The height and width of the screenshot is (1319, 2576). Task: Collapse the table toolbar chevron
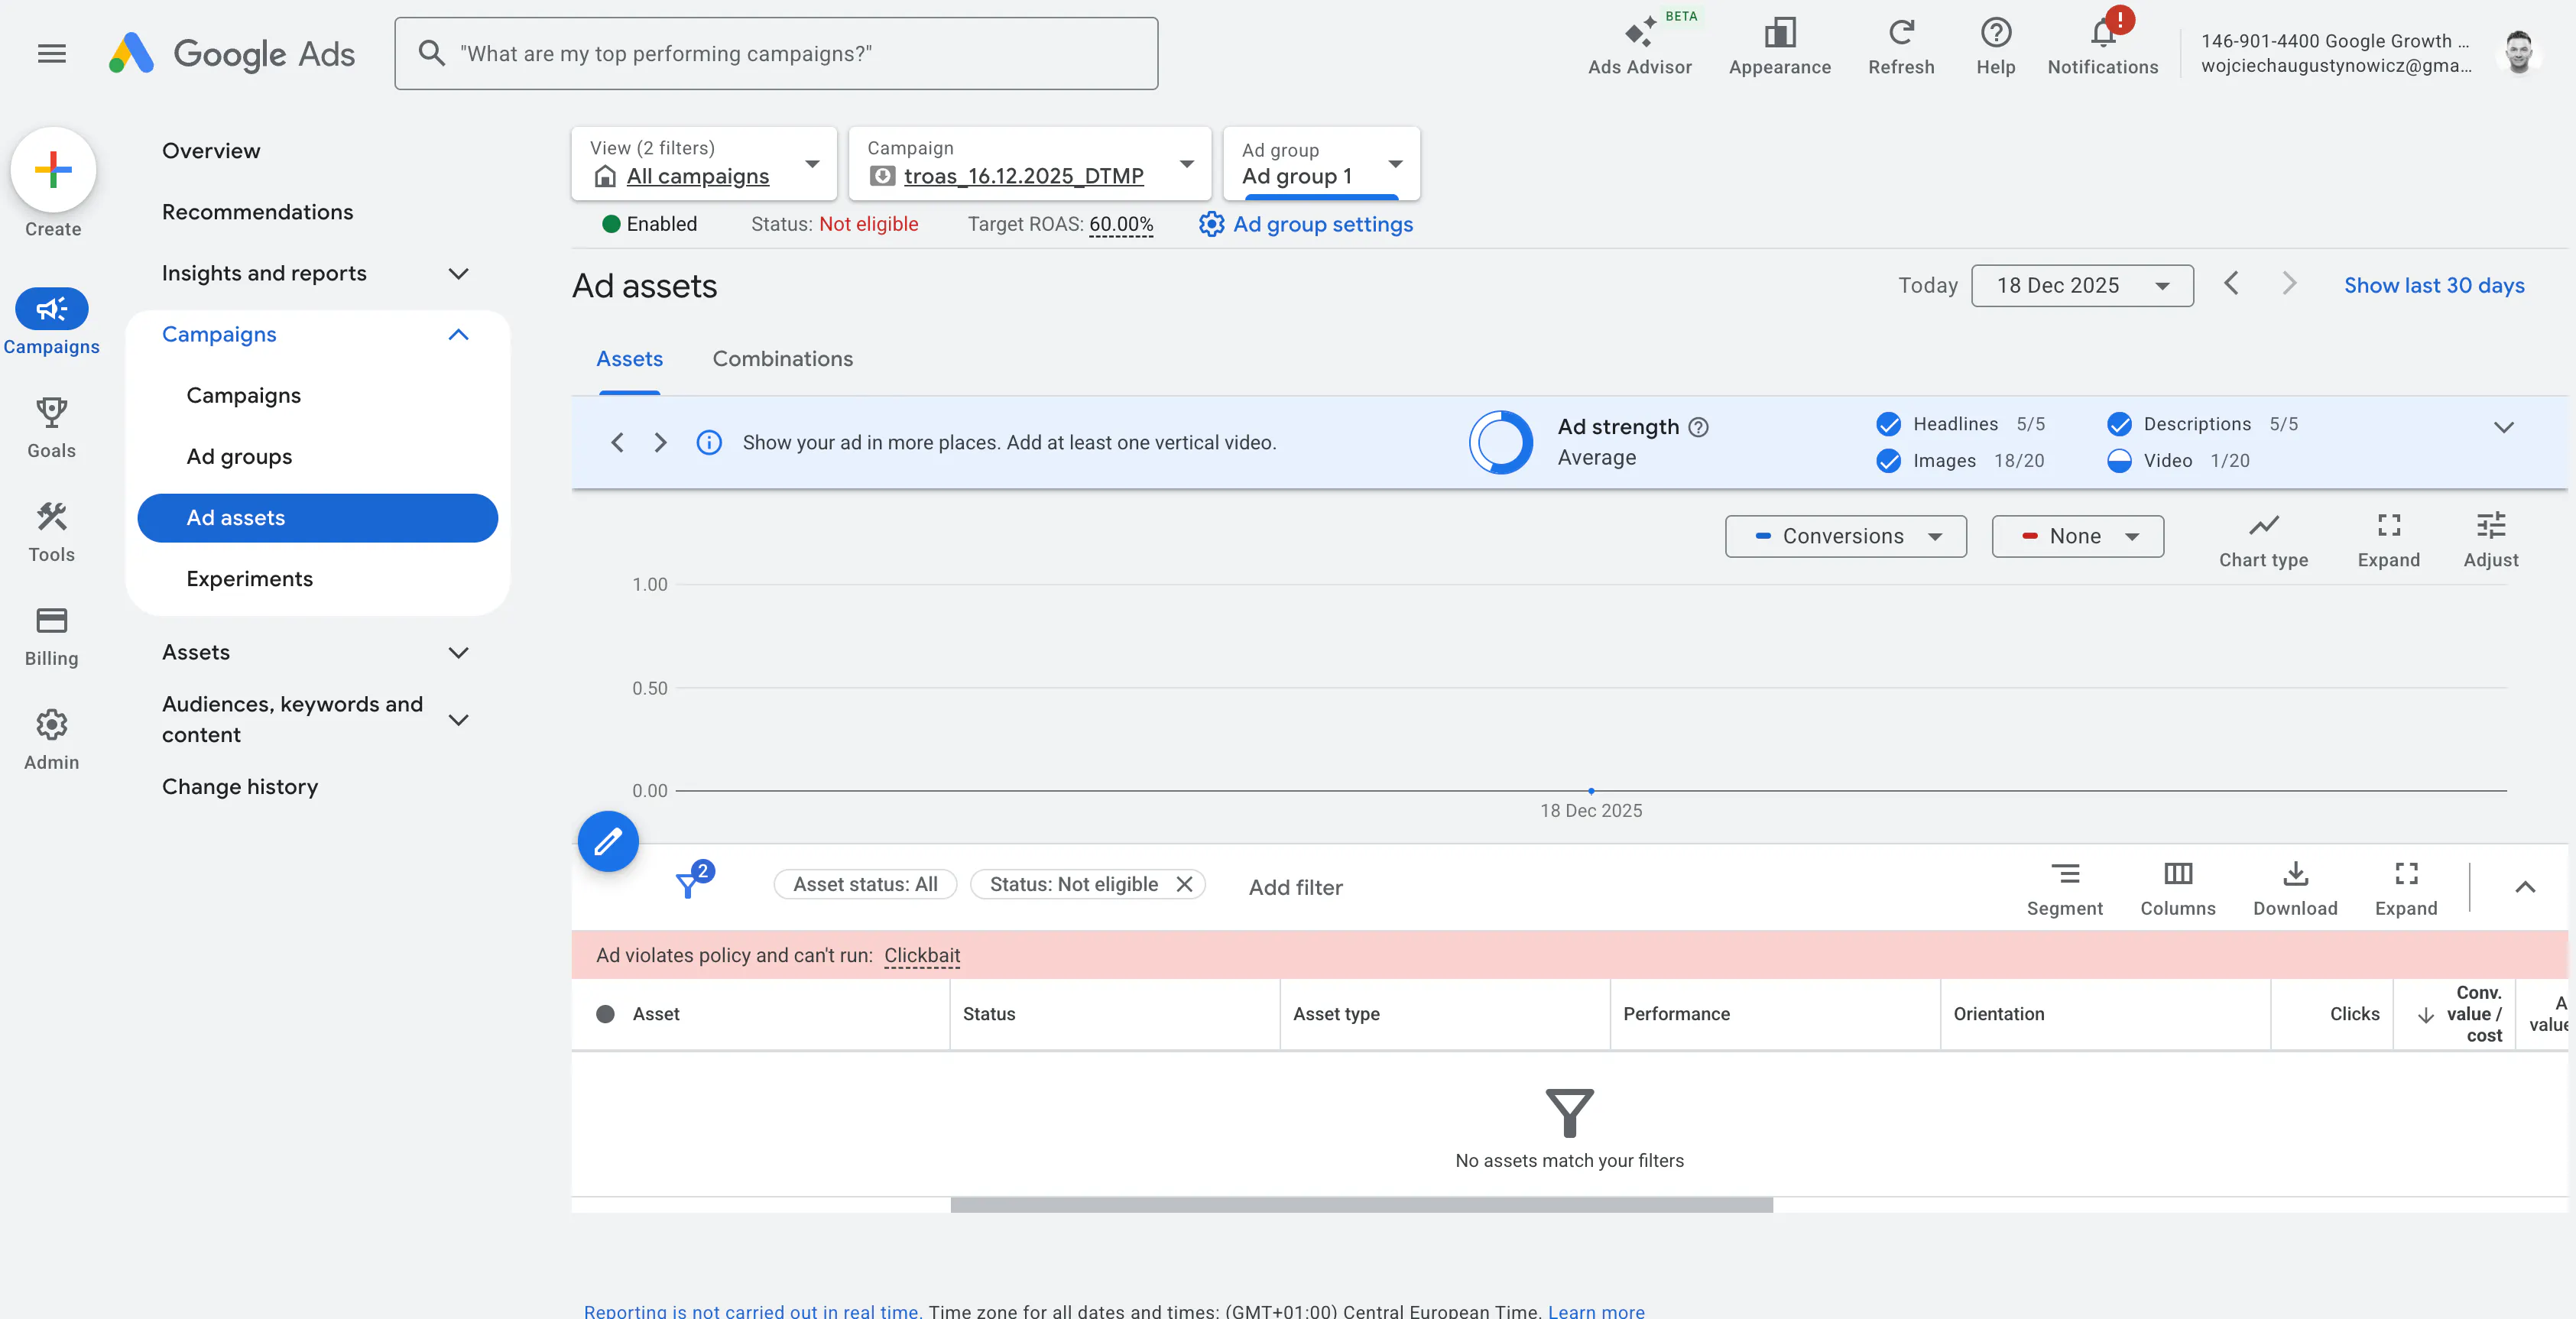(2525, 887)
